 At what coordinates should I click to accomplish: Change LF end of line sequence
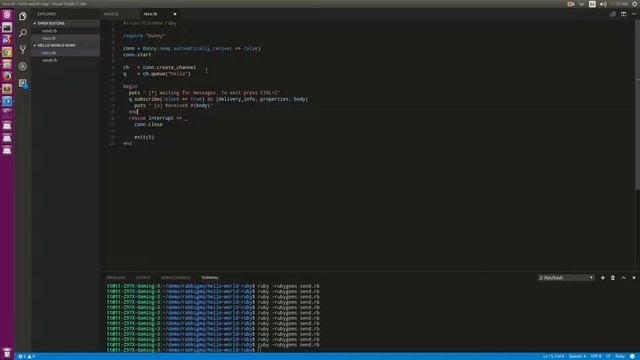coord(608,356)
